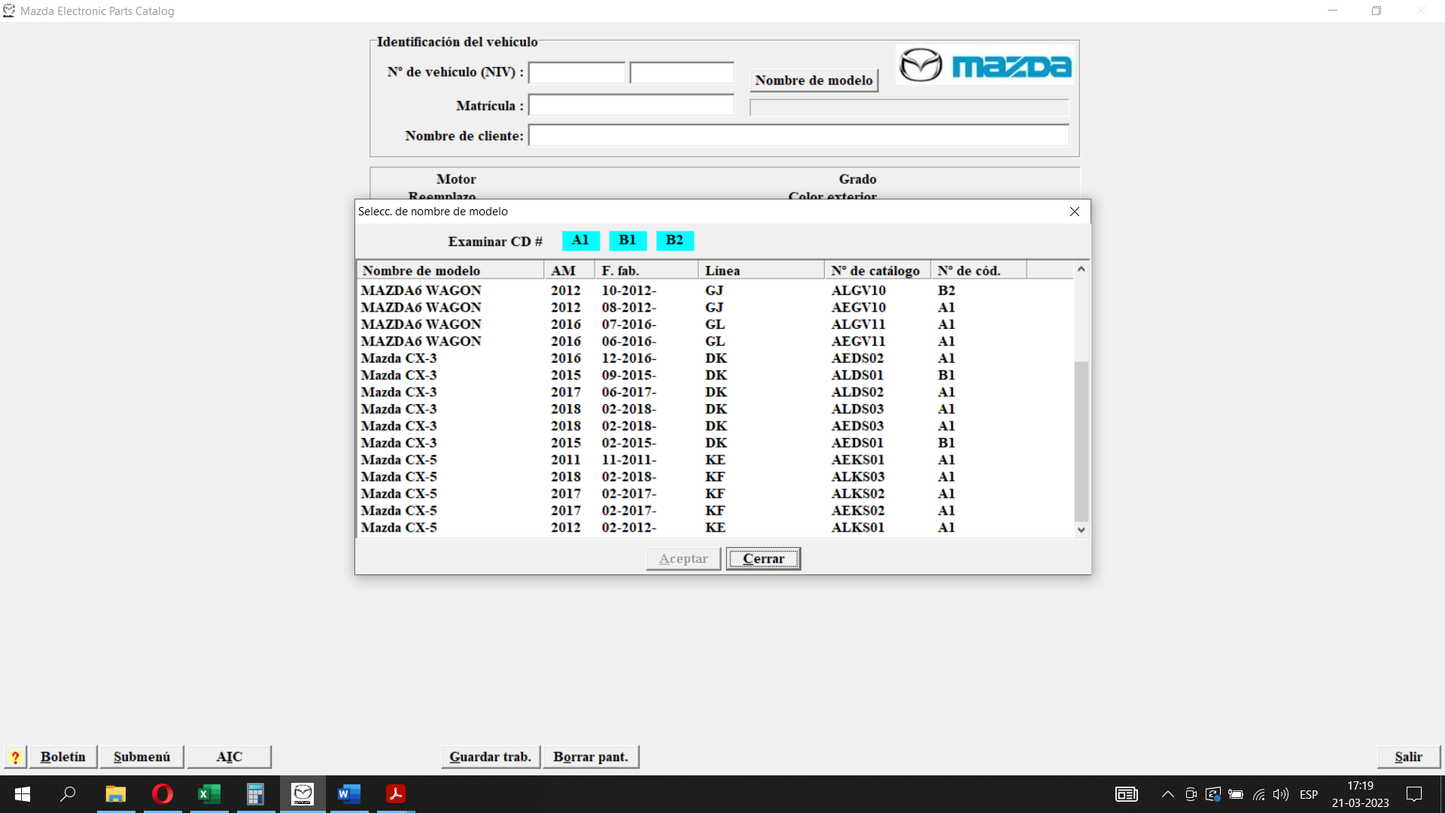Select Mazda CX-3 row AEDS03
This screenshot has width=1445, height=813.
(715, 427)
